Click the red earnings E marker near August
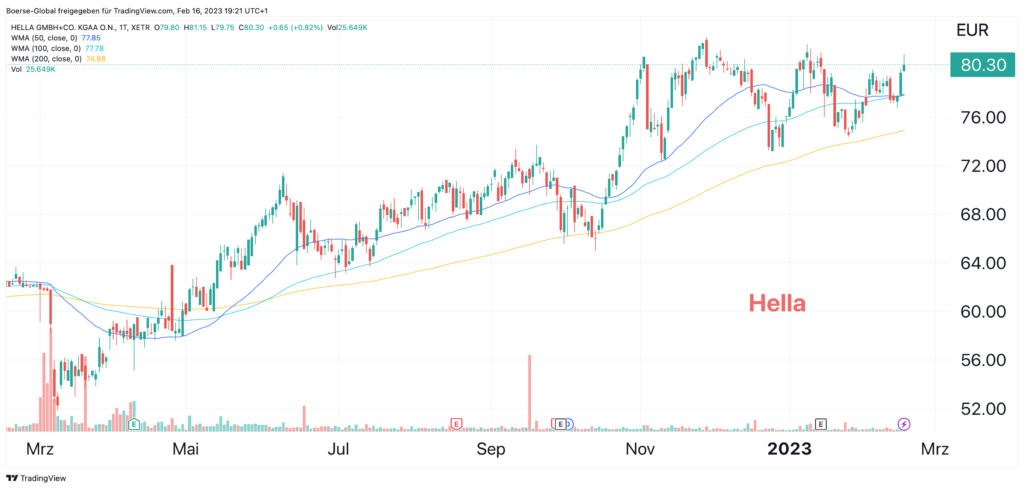Screen dimensions: 1024x489 tap(456, 424)
